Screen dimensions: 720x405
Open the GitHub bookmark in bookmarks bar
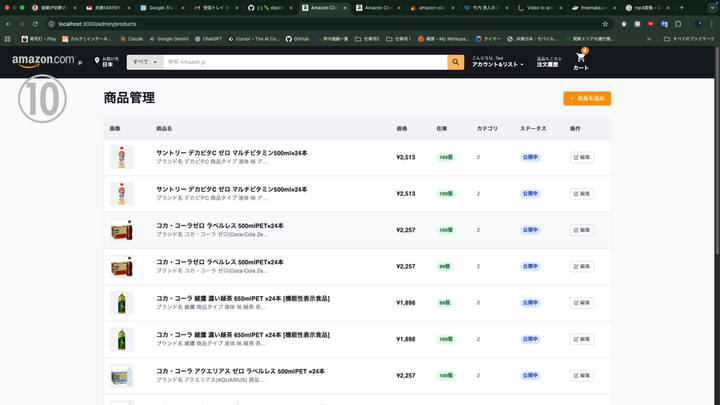[x=296, y=37]
